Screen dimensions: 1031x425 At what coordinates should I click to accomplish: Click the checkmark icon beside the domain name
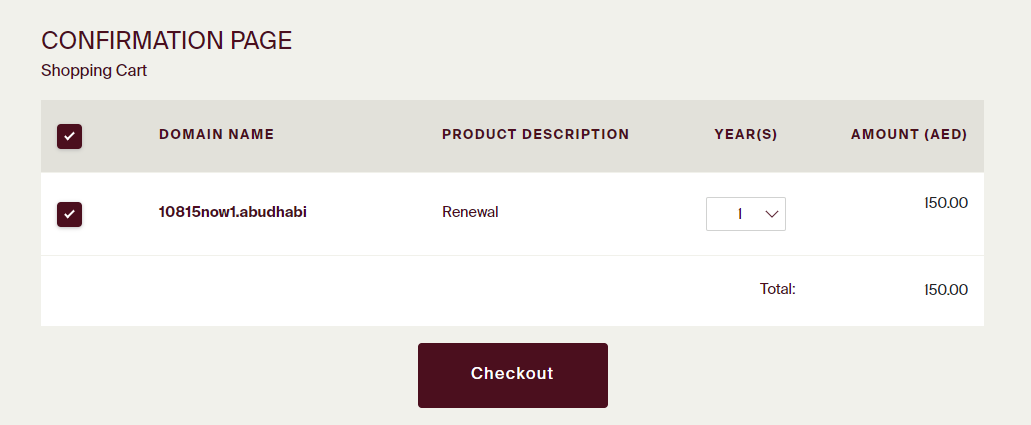click(70, 214)
